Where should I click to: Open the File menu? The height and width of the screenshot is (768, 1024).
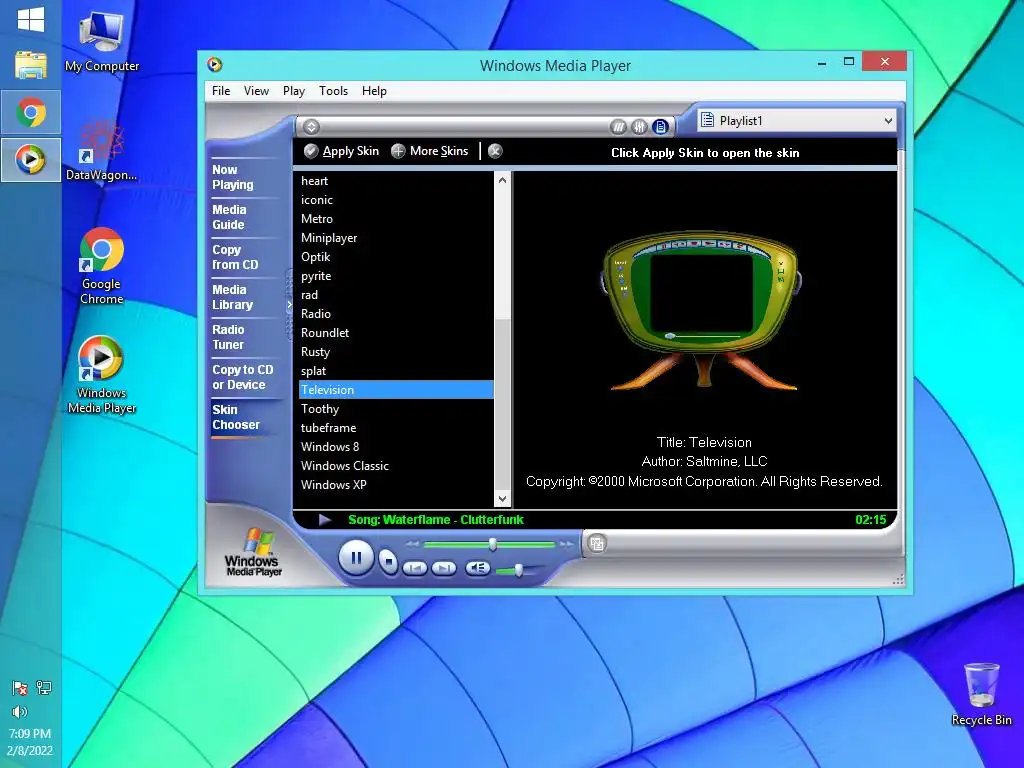click(x=221, y=91)
